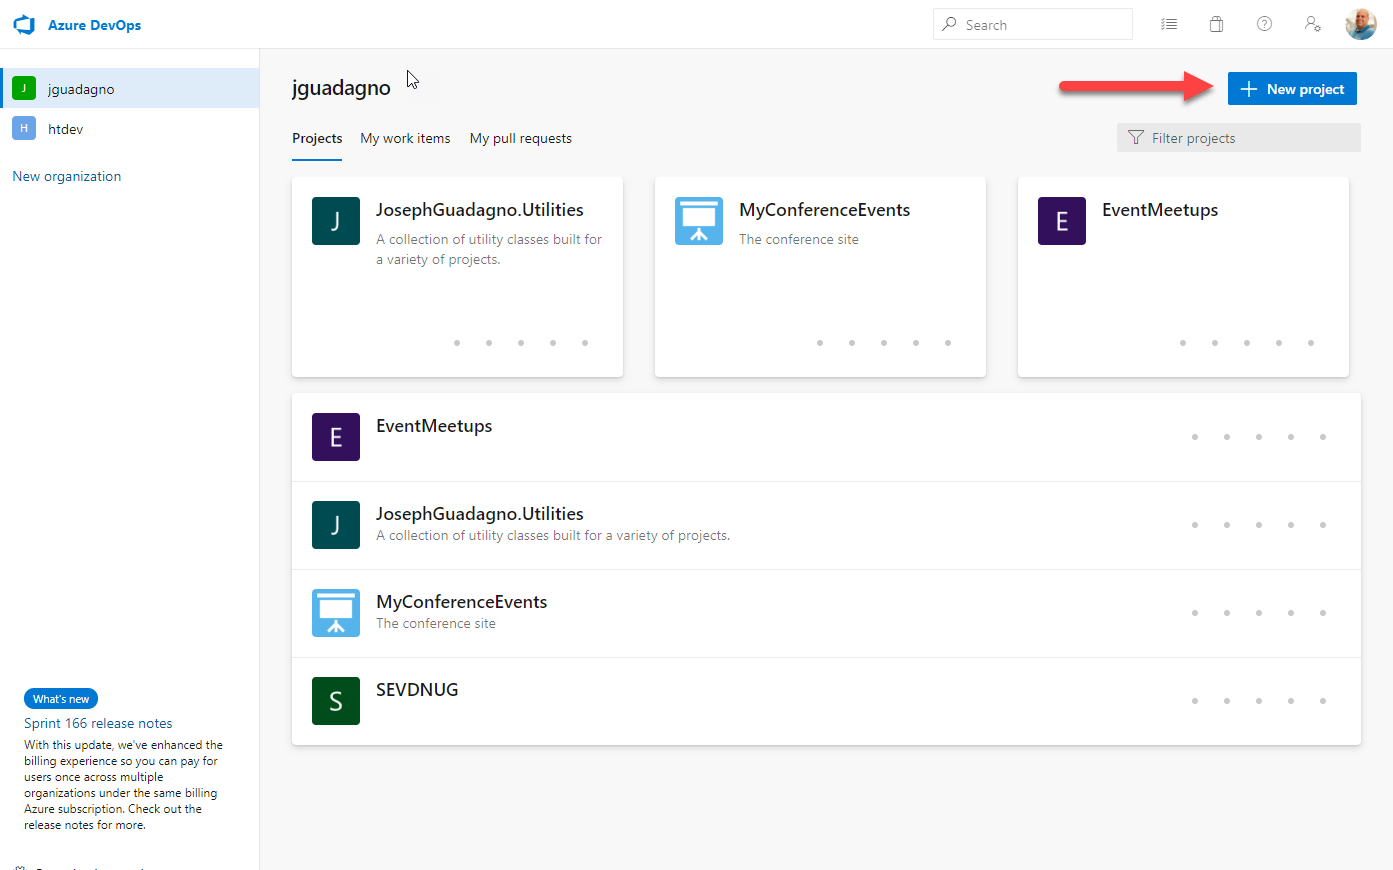Click the user profile avatar photo

(1361, 24)
